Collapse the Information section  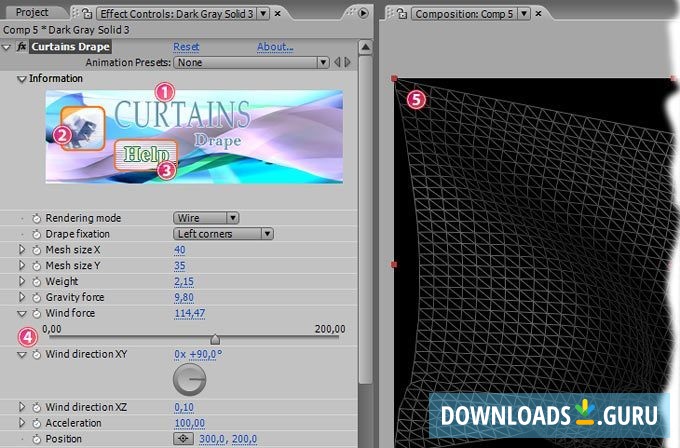coord(21,79)
